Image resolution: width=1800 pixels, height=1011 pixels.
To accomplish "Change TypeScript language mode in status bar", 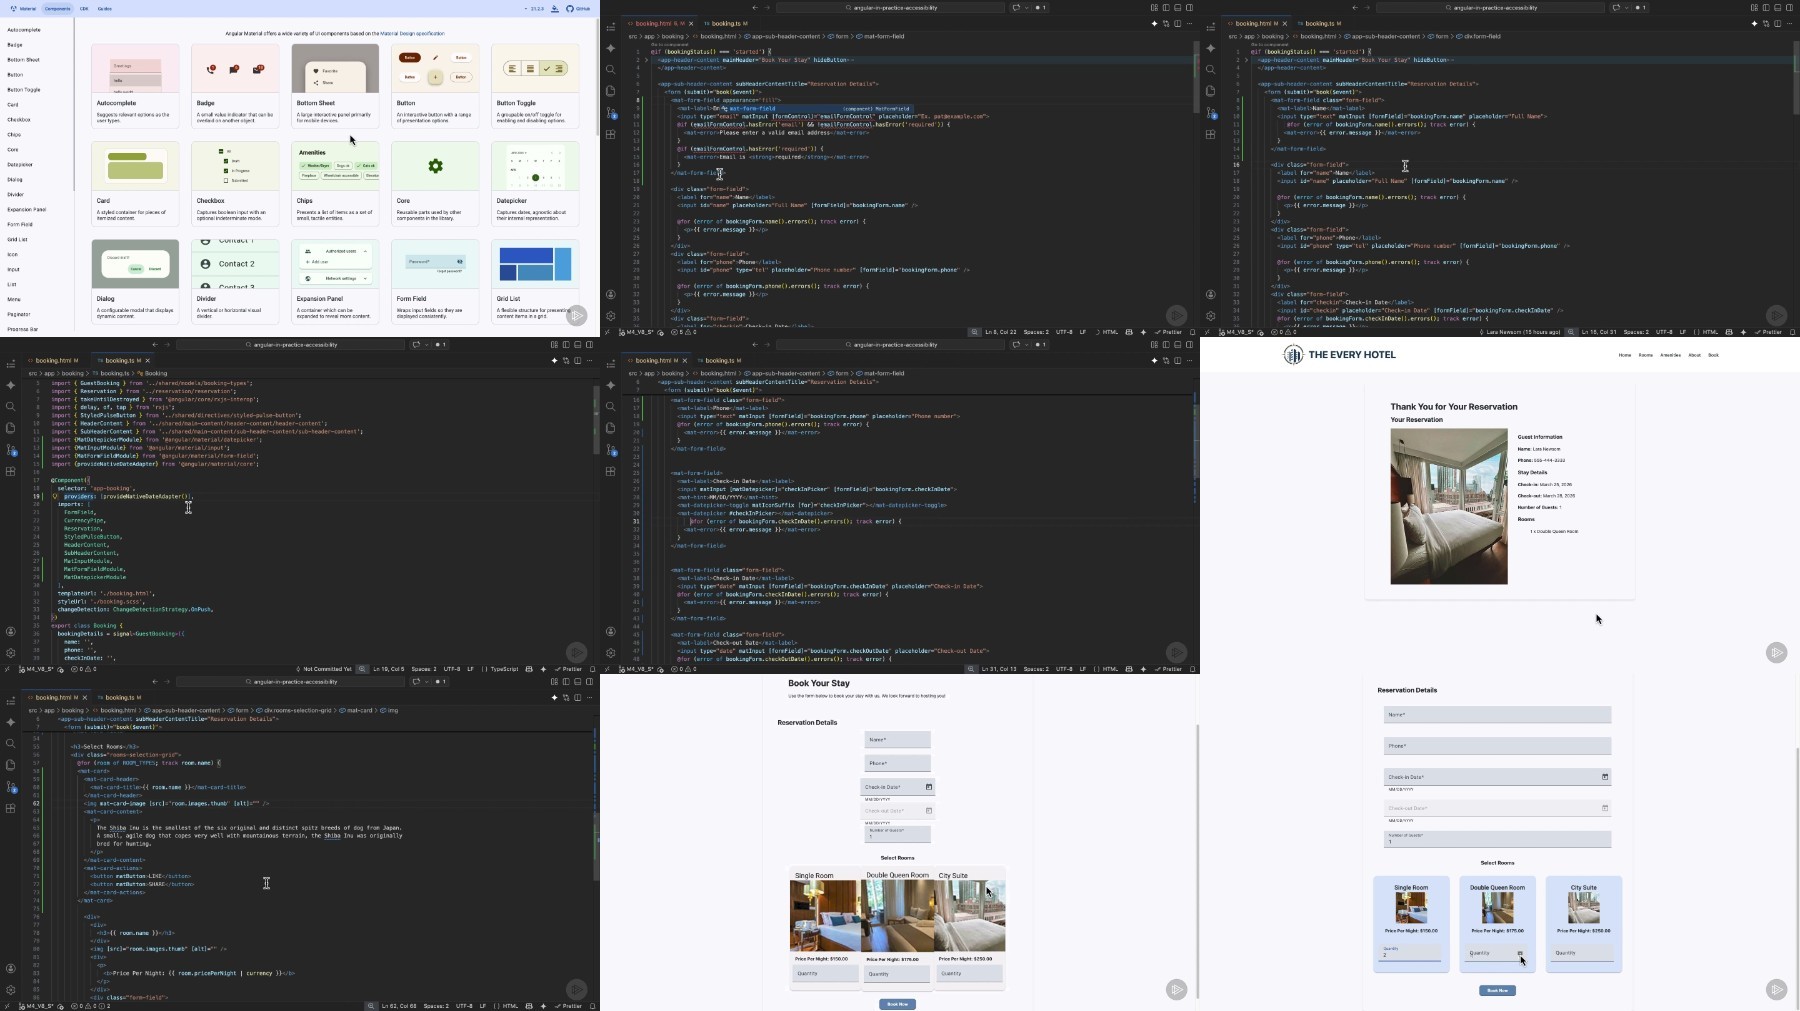I will pos(502,669).
